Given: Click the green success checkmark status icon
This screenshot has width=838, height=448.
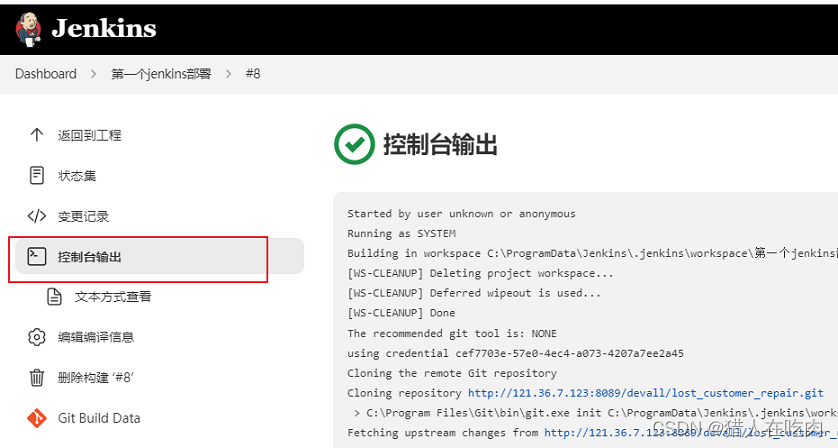Looking at the screenshot, I should pyautogui.click(x=354, y=144).
